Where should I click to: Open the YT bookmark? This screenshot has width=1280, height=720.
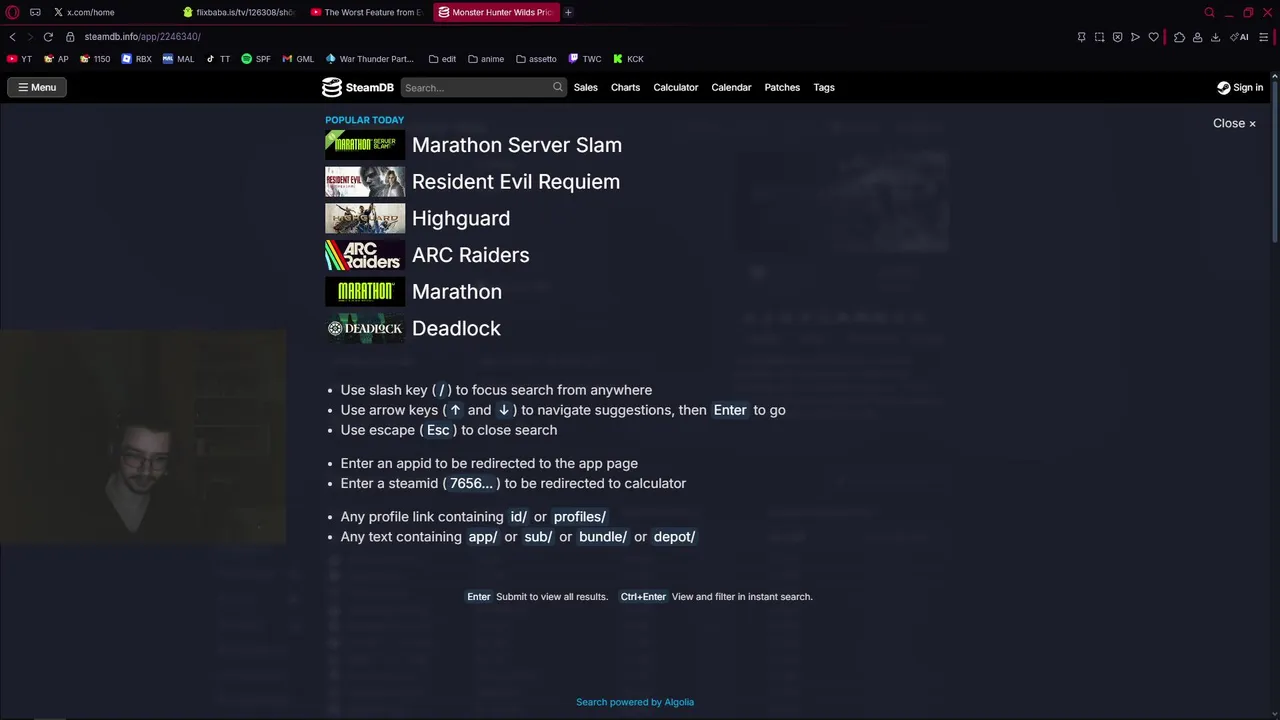coord(20,59)
